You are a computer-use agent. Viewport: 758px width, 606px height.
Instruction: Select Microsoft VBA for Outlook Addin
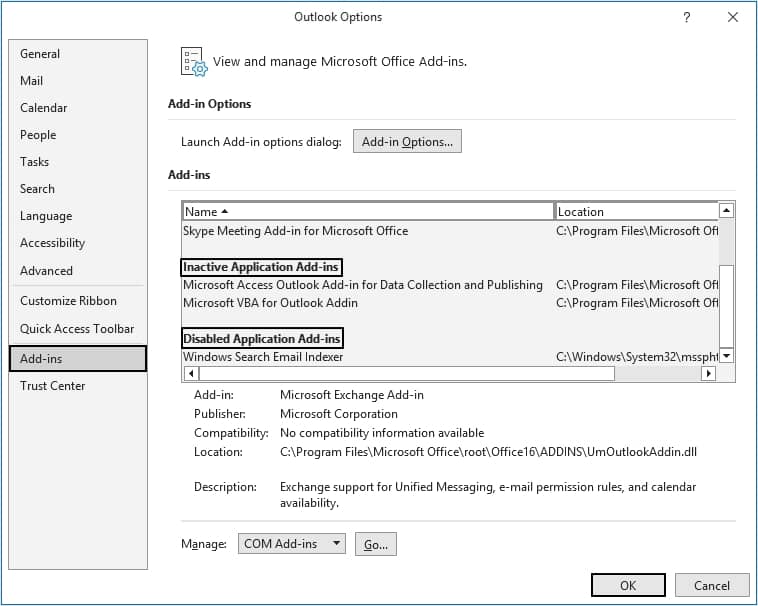click(x=450, y=303)
